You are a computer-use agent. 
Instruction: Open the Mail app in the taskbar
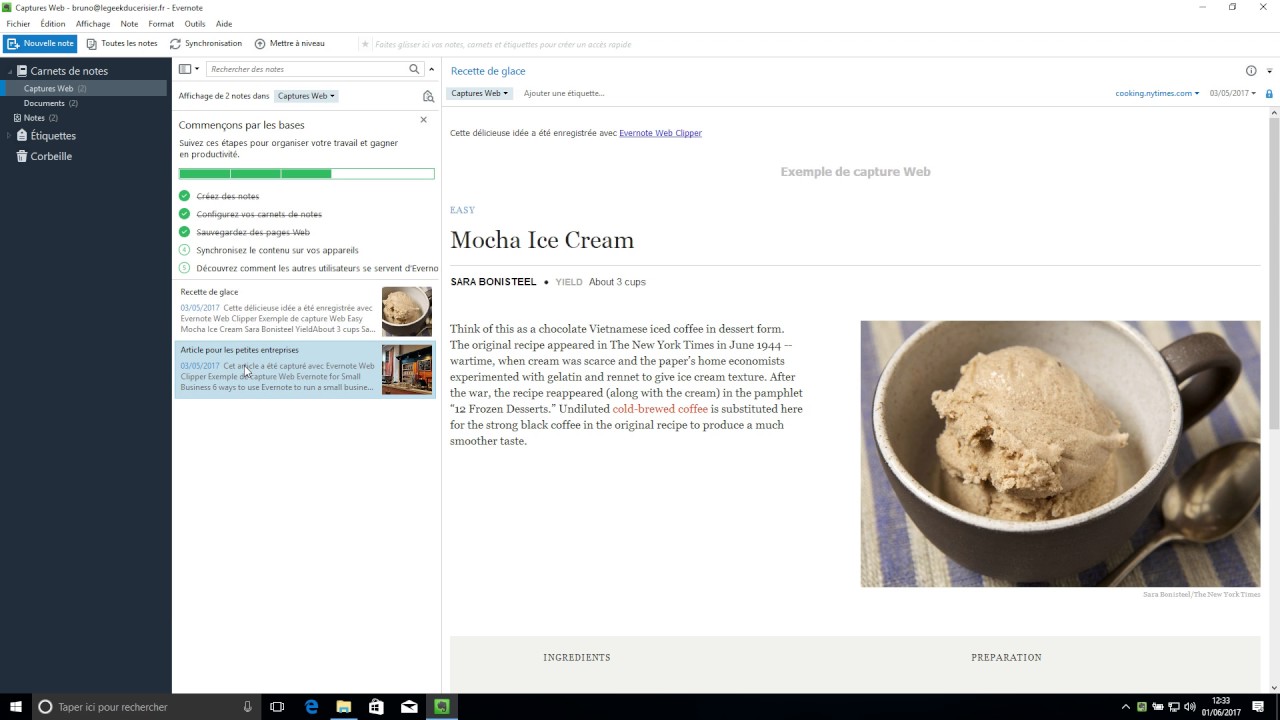[409, 707]
